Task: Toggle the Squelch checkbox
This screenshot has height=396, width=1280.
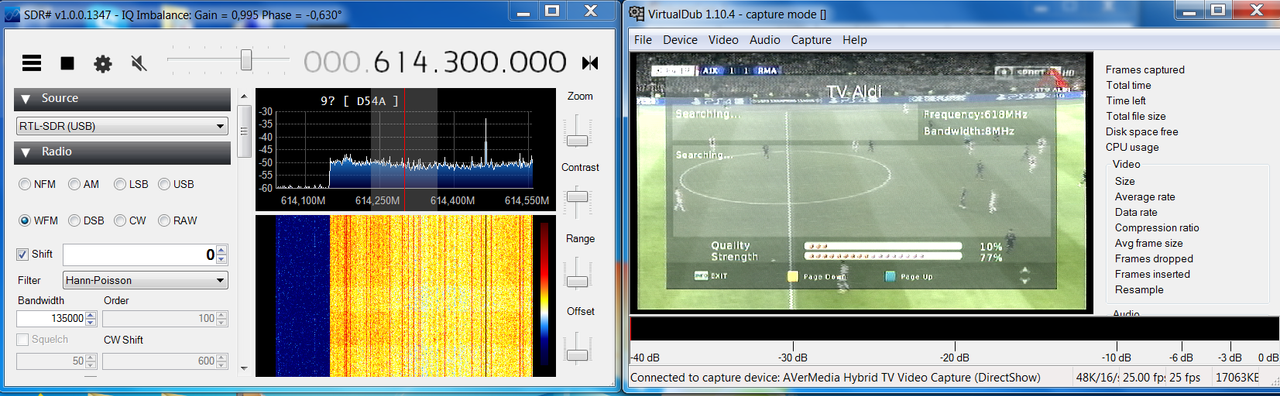Action: coord(23,340)
